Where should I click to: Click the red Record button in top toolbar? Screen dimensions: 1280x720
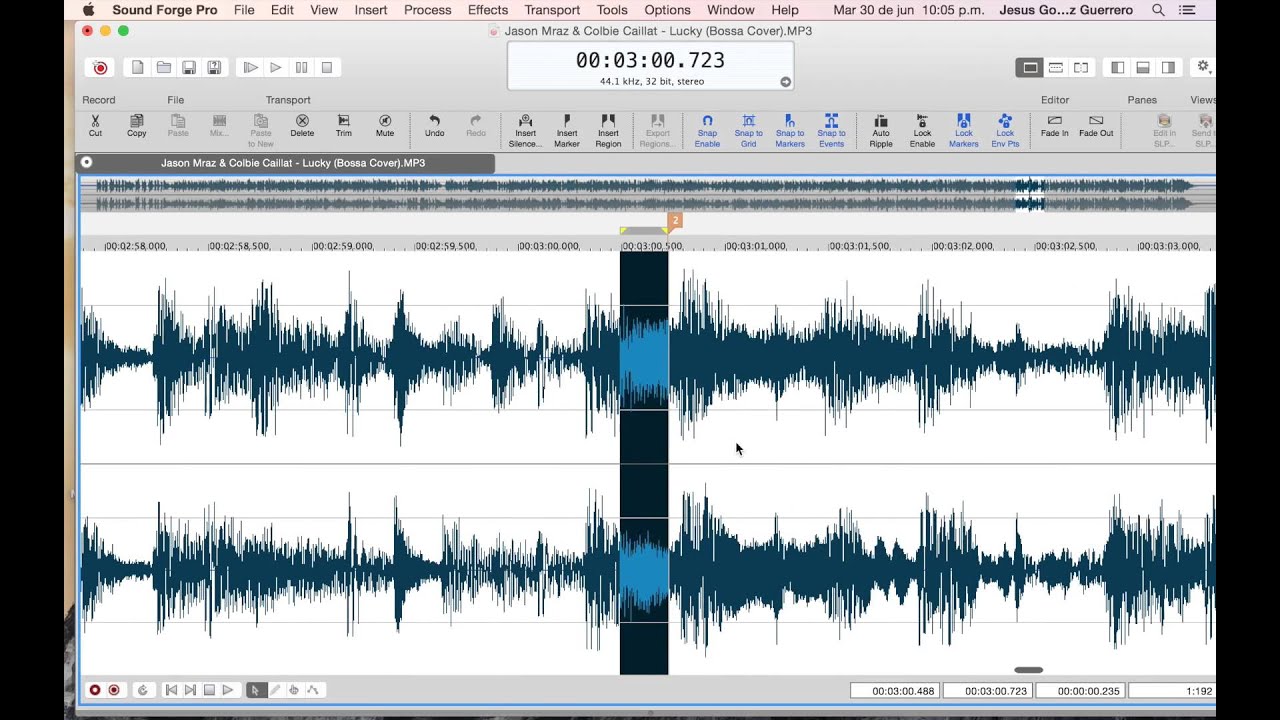click(x=100, y=68)
